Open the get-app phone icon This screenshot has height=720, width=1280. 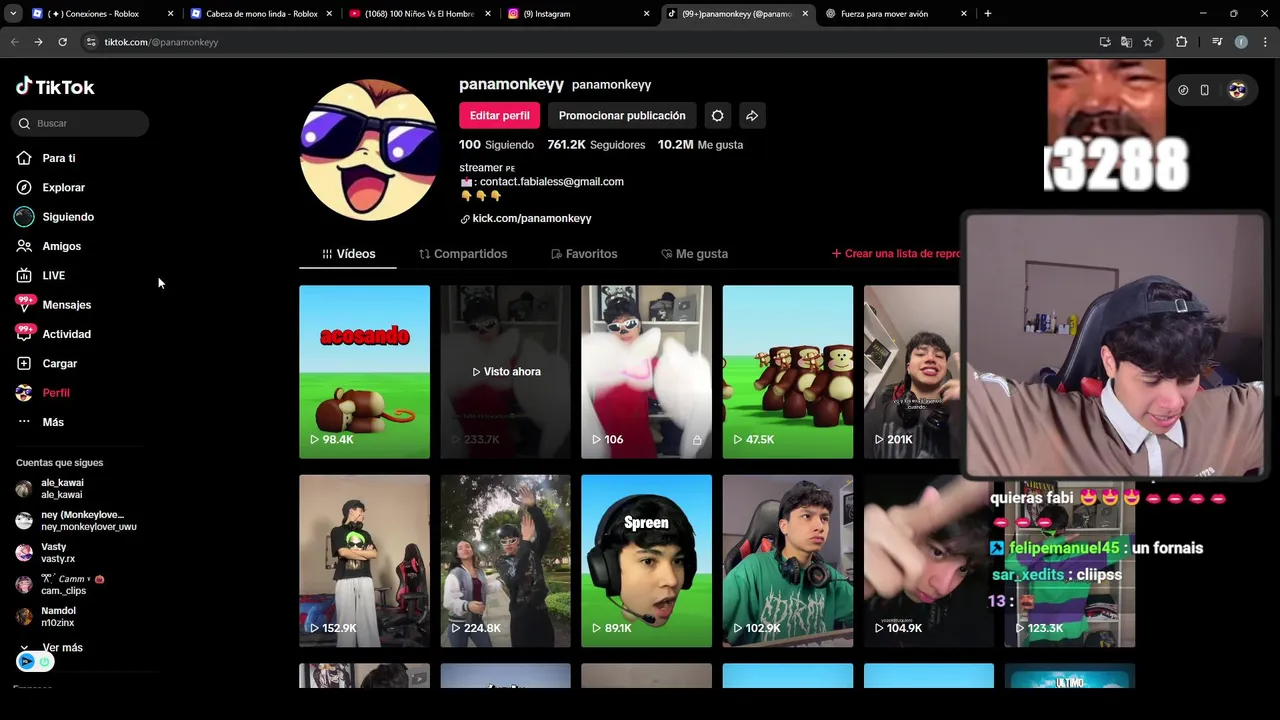(x=1205, y=90)
